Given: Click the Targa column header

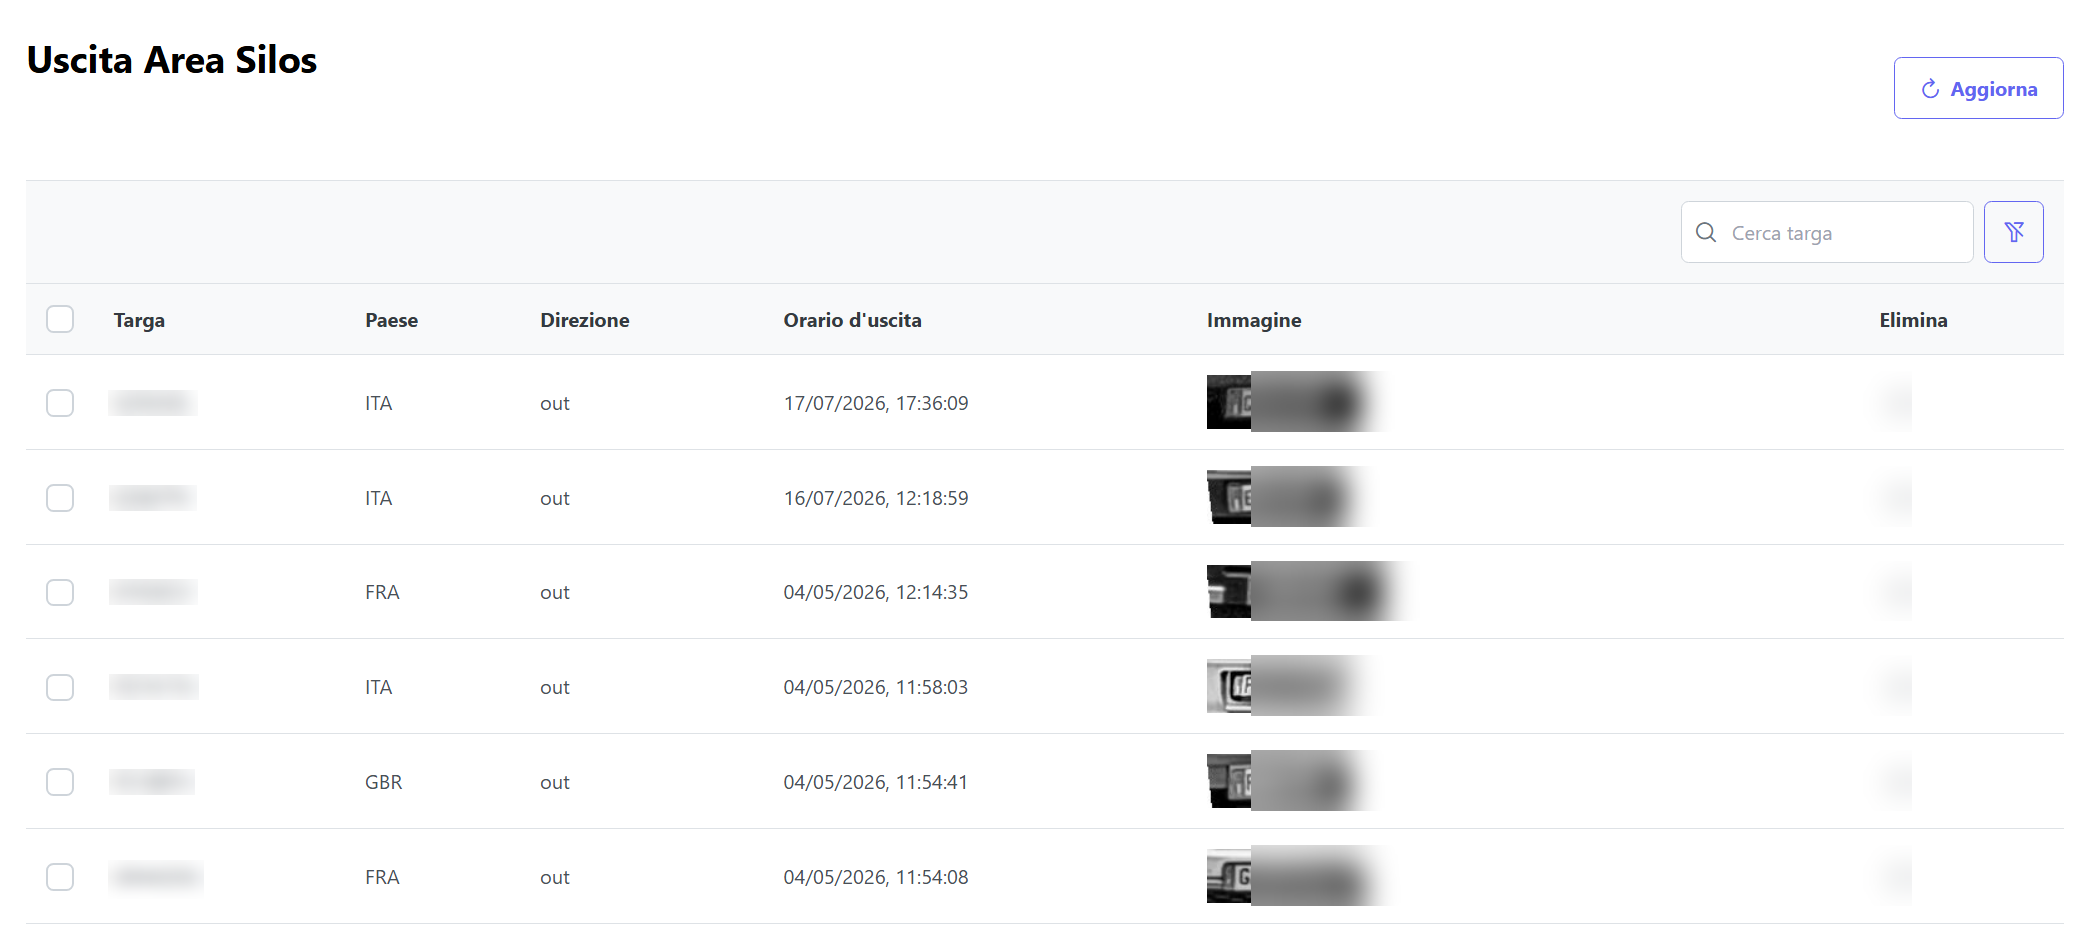Looking at the screenshot, I should 139,320.
